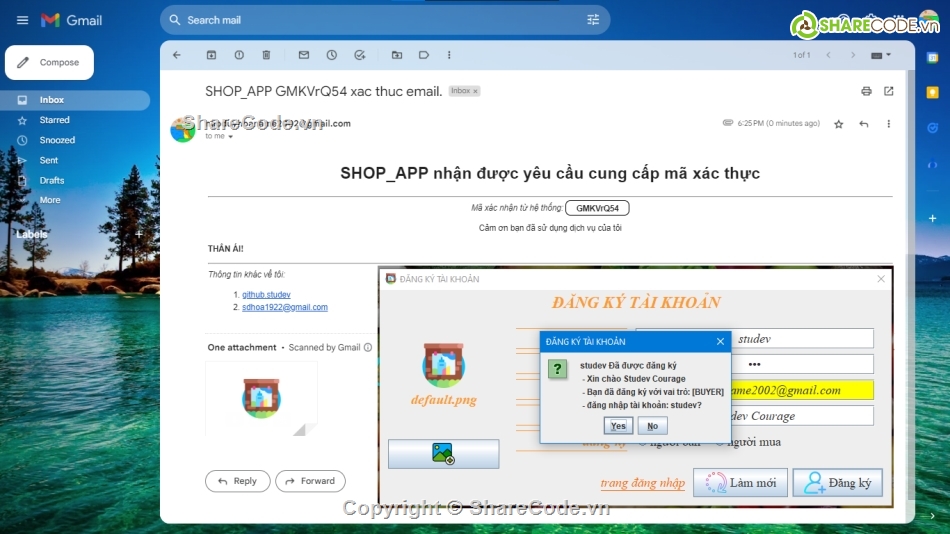Click the add image button under default.png

[443, 453]
